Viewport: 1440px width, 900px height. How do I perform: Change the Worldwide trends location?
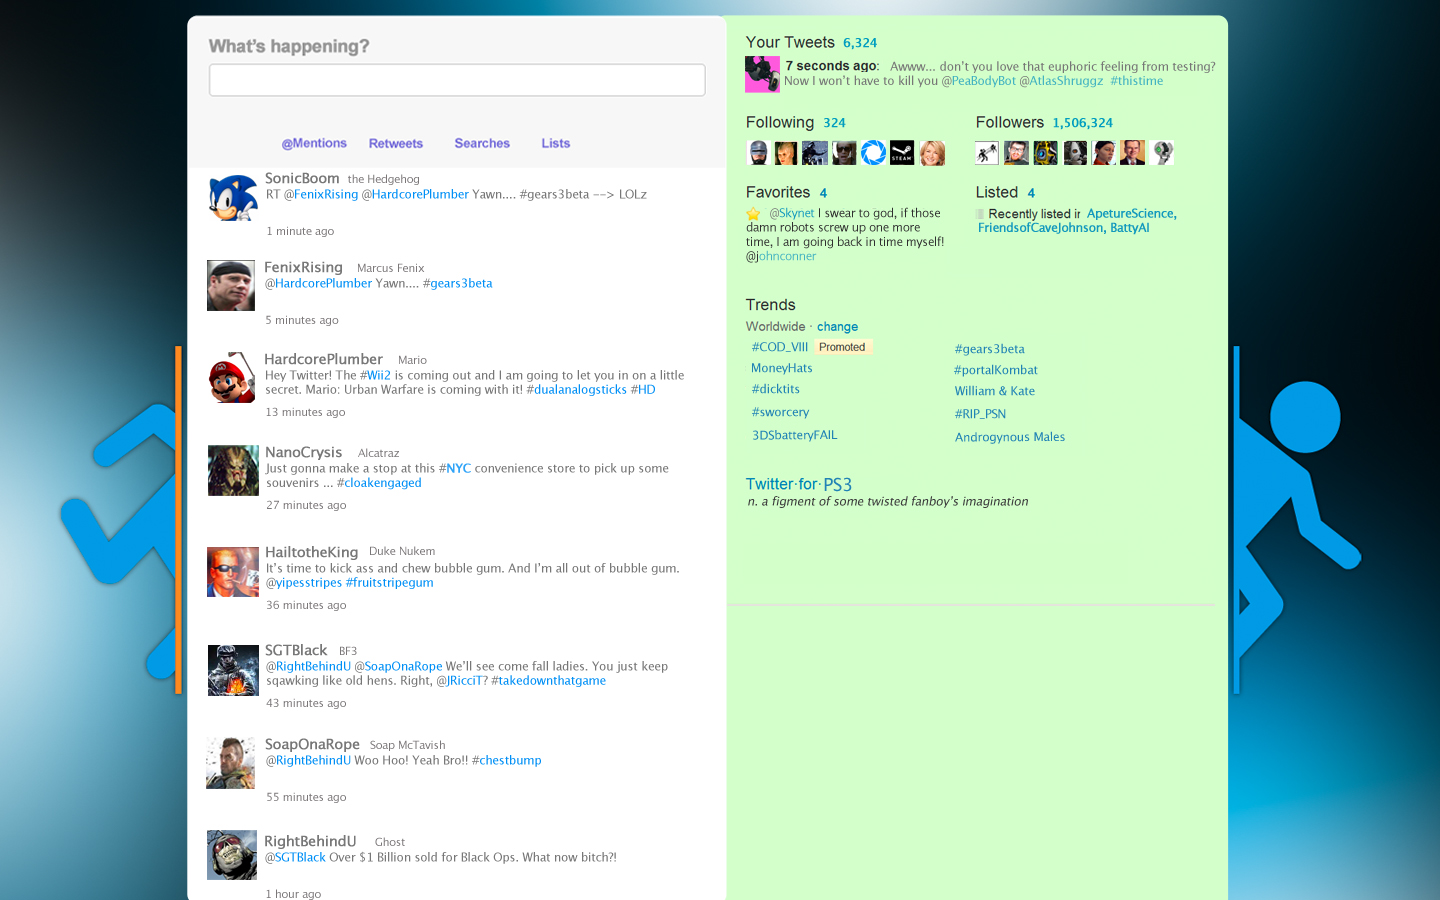(837, 327)
